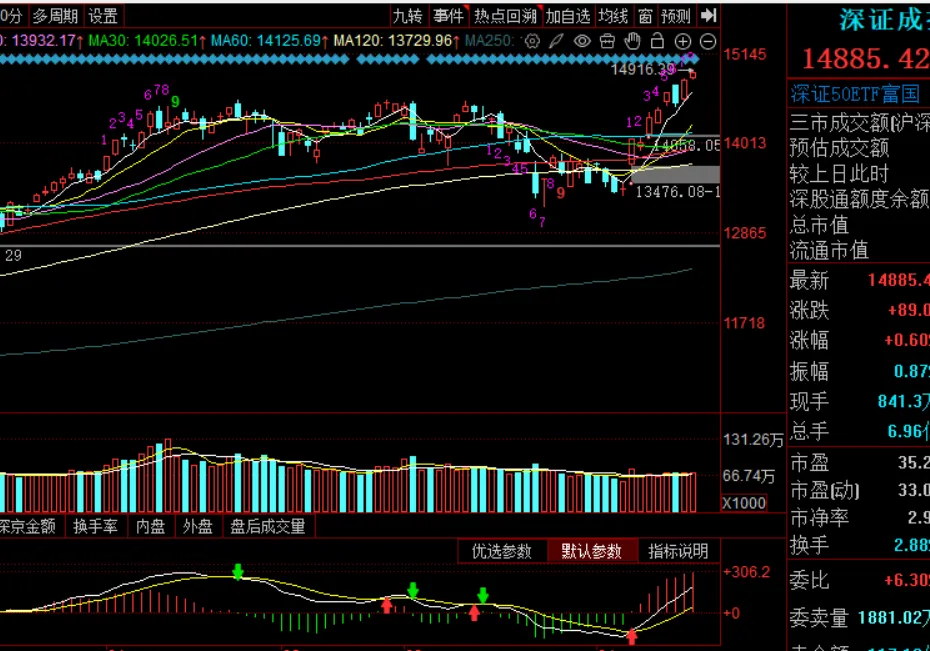The image size is (930, 651).
Task: Click the MA250 label
Action: point(489,41)
